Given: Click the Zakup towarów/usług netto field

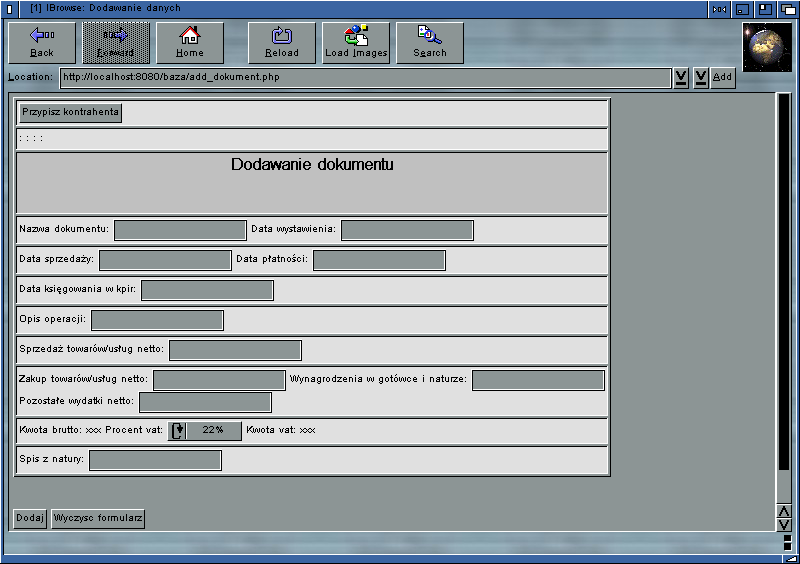Looking at the screenshot, I should (219, 380).
